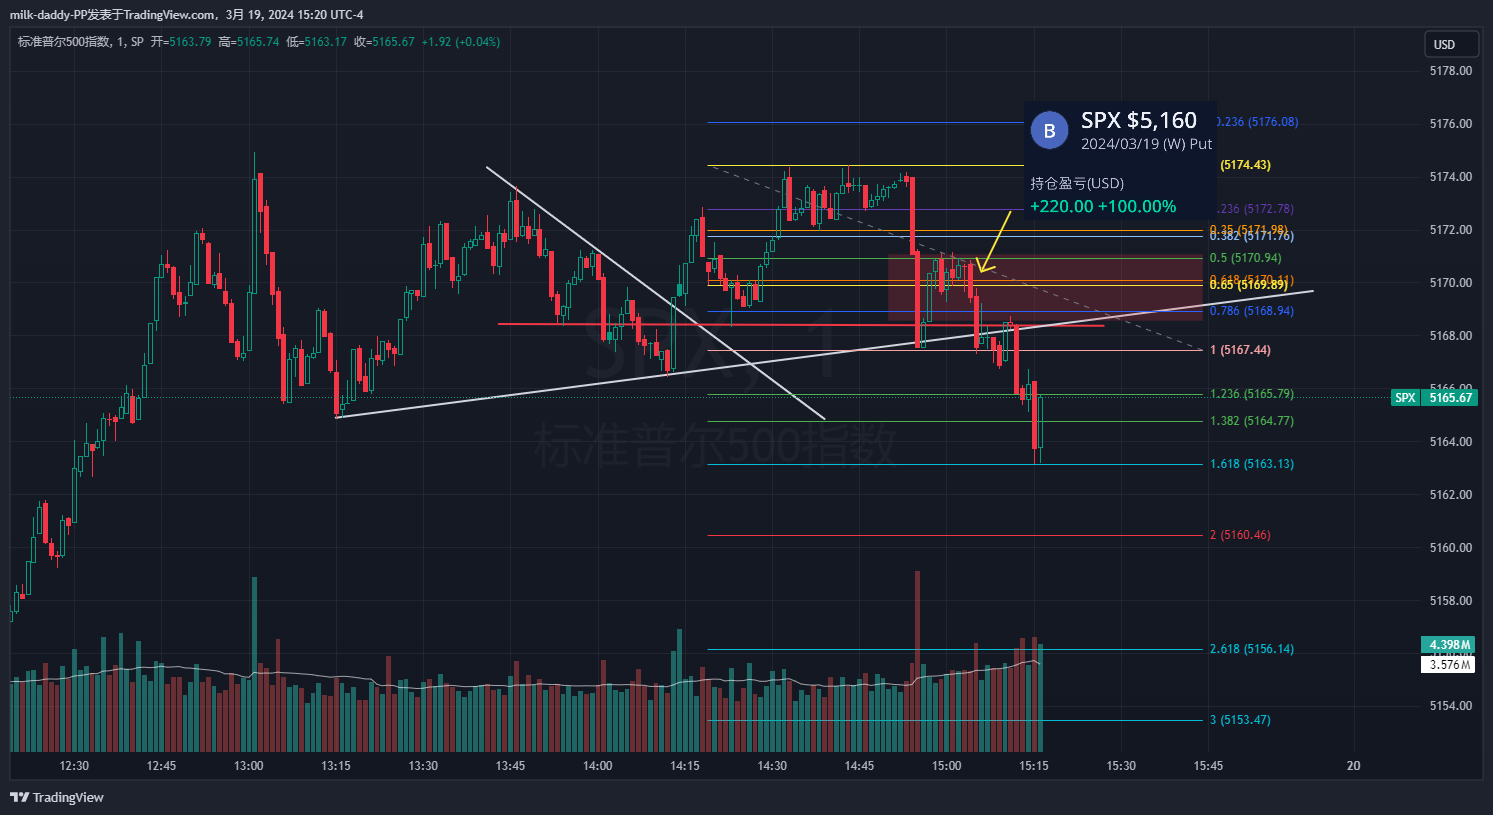
Task: Open the USD currency selector
Action: [1444, 44]
